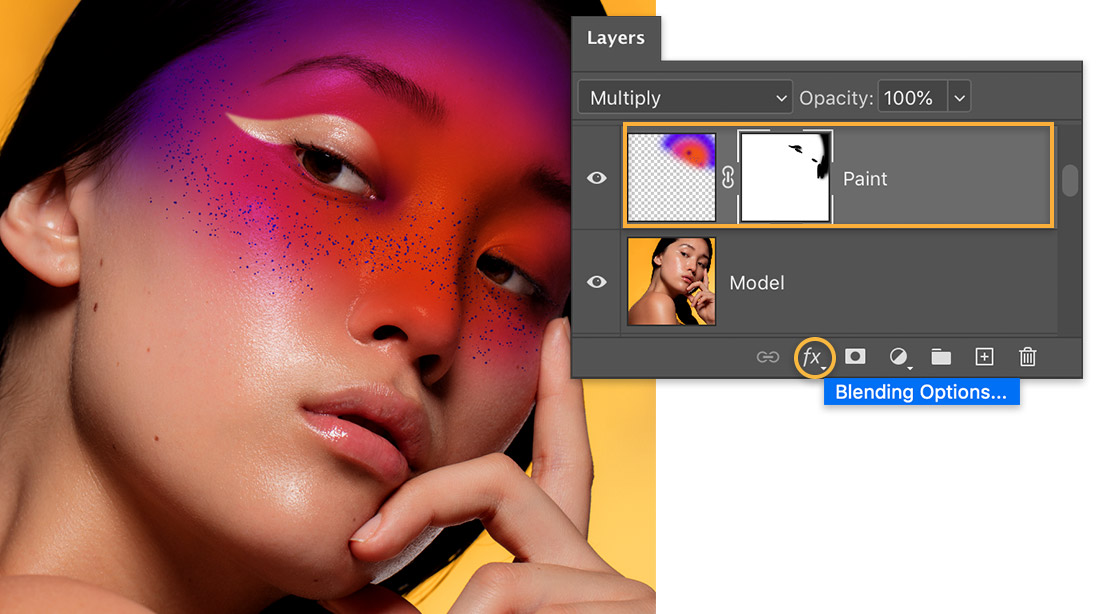Hide the Model layer
Viewport: 1100px width, 614px height.
click(596, 281)
